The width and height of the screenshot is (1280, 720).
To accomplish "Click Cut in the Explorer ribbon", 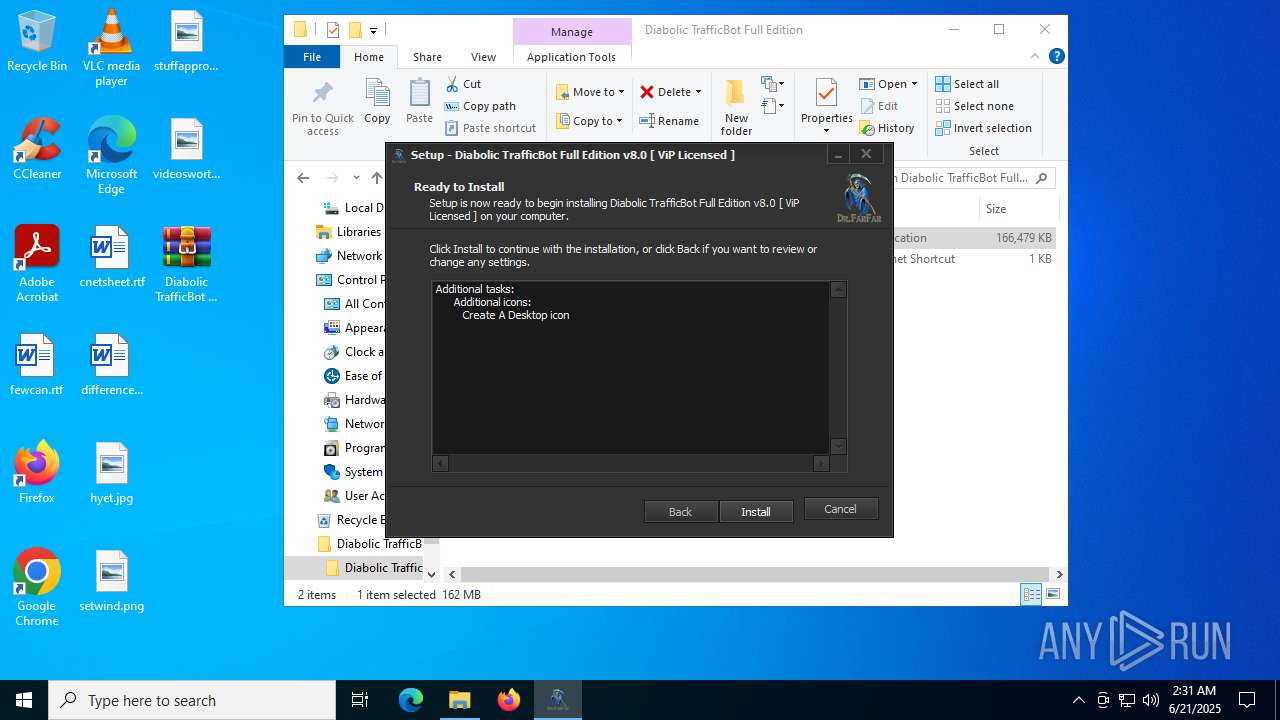I will click(463, 84).
